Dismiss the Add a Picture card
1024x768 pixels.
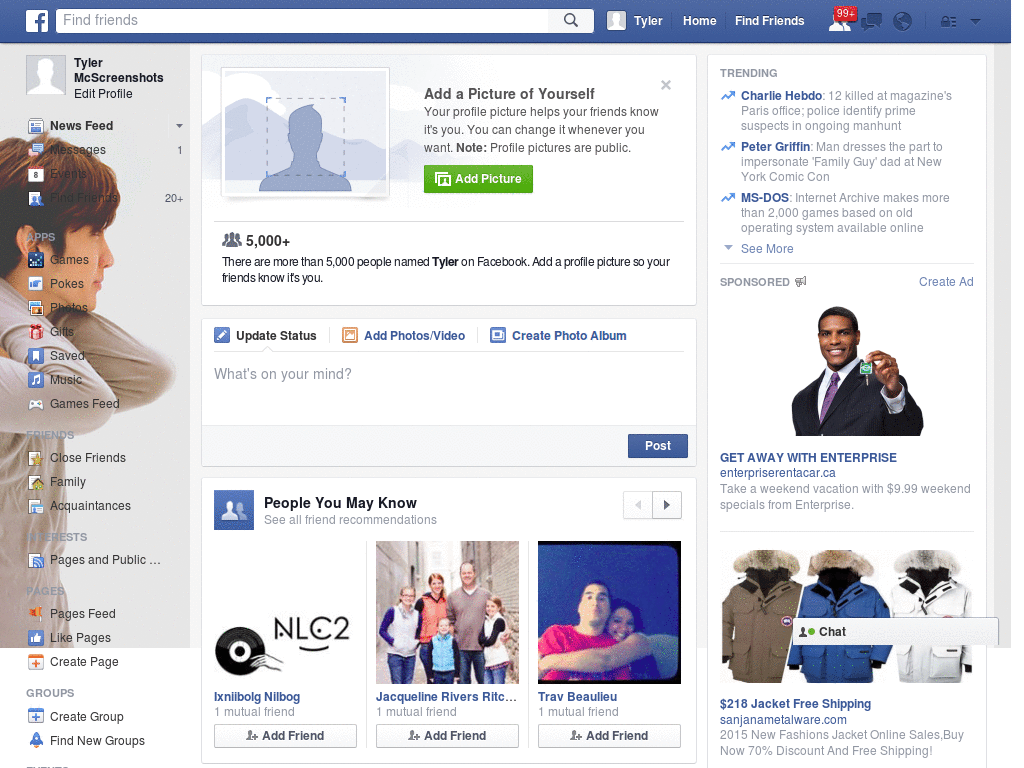tap(665, 85)
